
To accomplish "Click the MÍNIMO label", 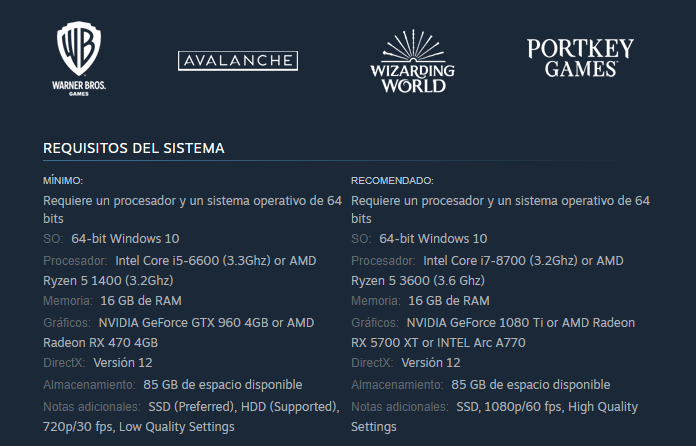I will (63, 181).
